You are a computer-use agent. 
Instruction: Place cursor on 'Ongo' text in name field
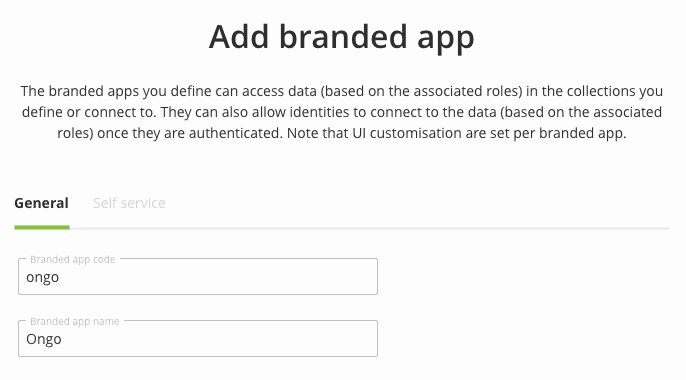[44, 339]
